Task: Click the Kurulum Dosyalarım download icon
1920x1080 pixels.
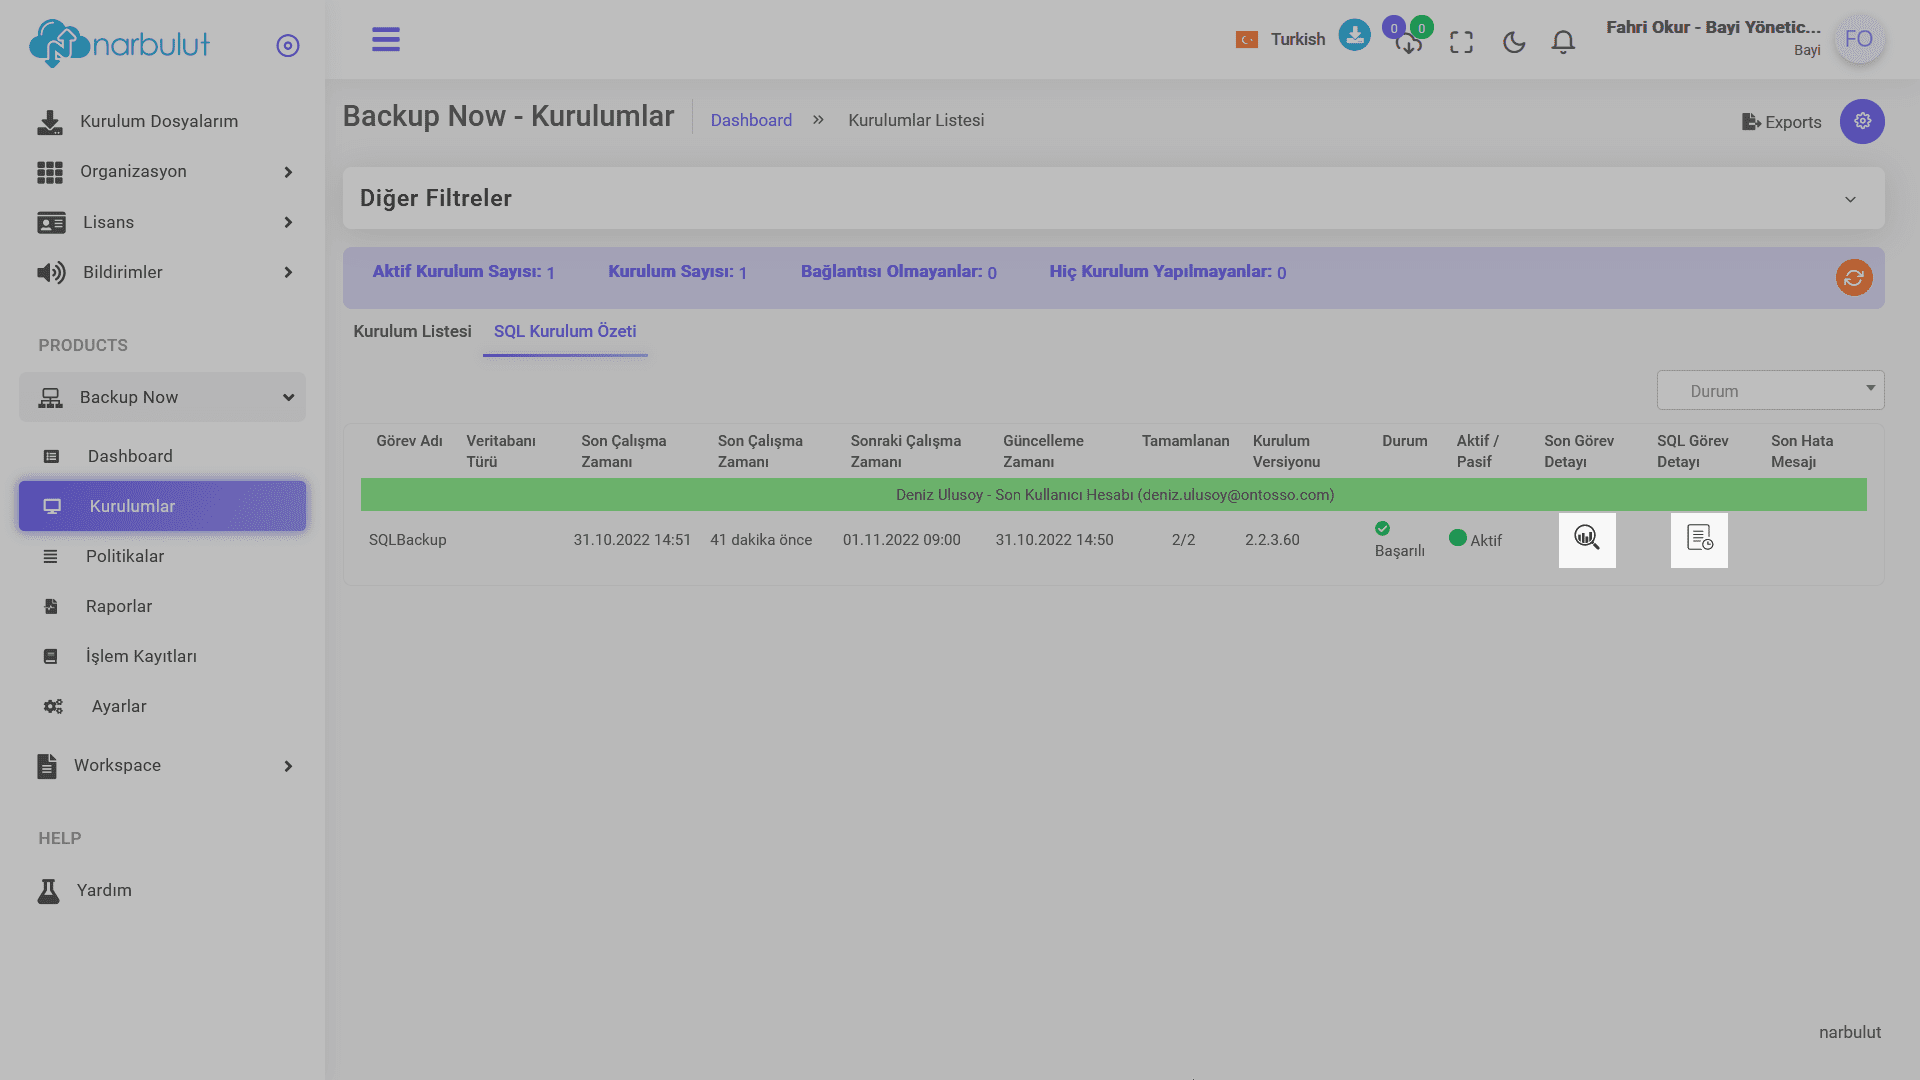Action: point(49,122)
